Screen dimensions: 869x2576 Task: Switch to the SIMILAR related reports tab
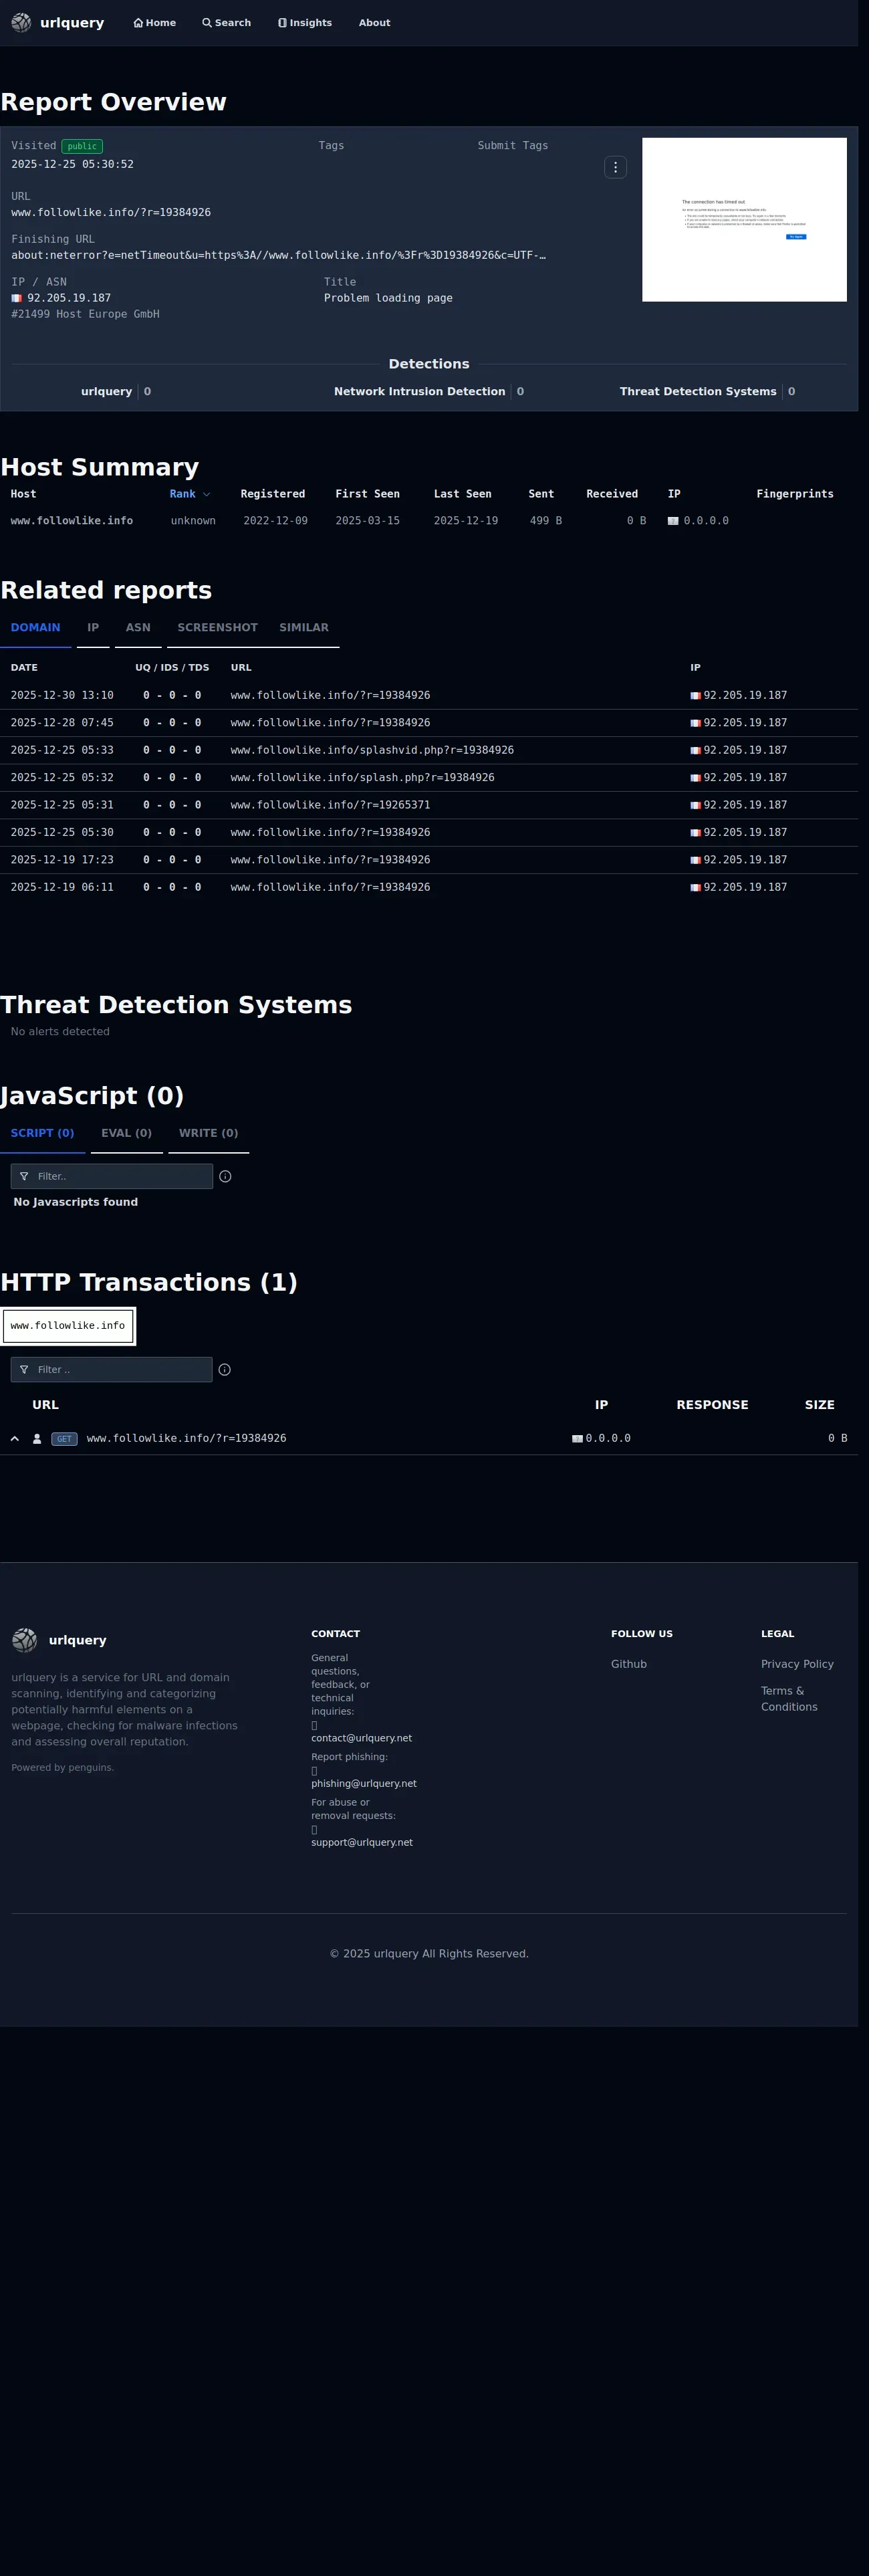304,628
